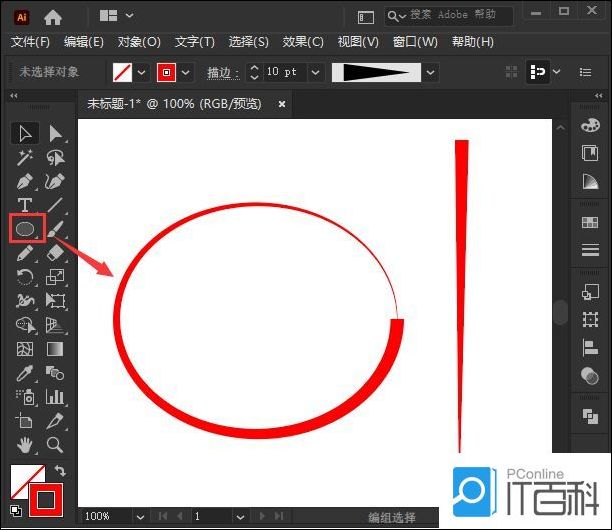This screenshot has width=612, height=530.
Task: Activate the Scale tool
Action: tap(55, 277)
